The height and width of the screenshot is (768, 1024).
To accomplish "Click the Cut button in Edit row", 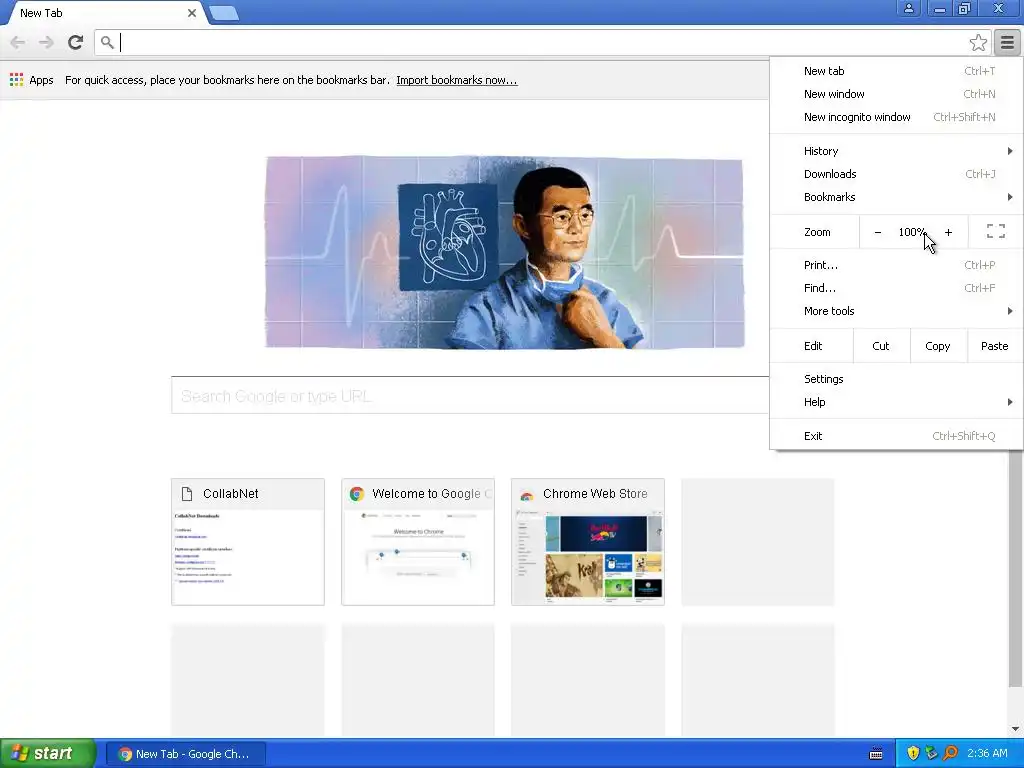I will click(x=881, y=346).
